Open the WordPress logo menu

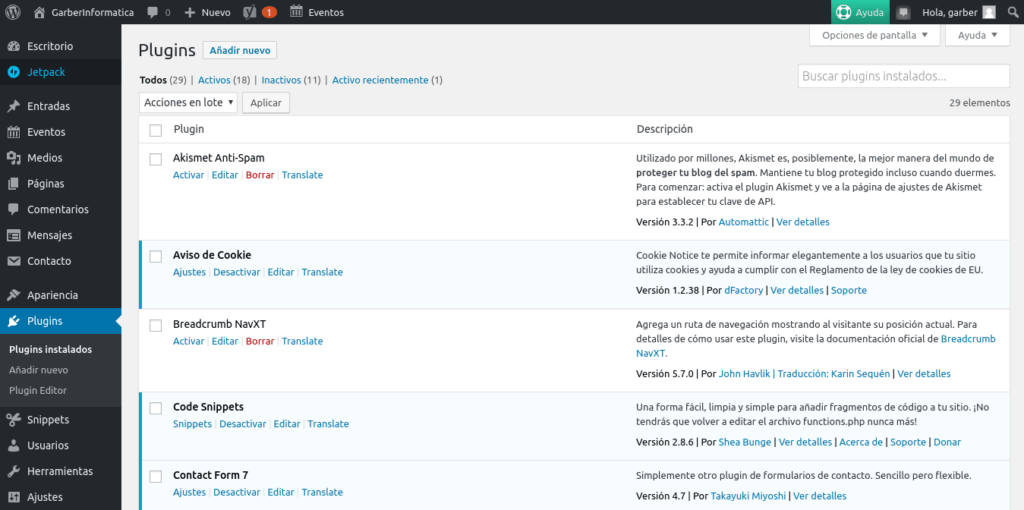coord(12,12)
